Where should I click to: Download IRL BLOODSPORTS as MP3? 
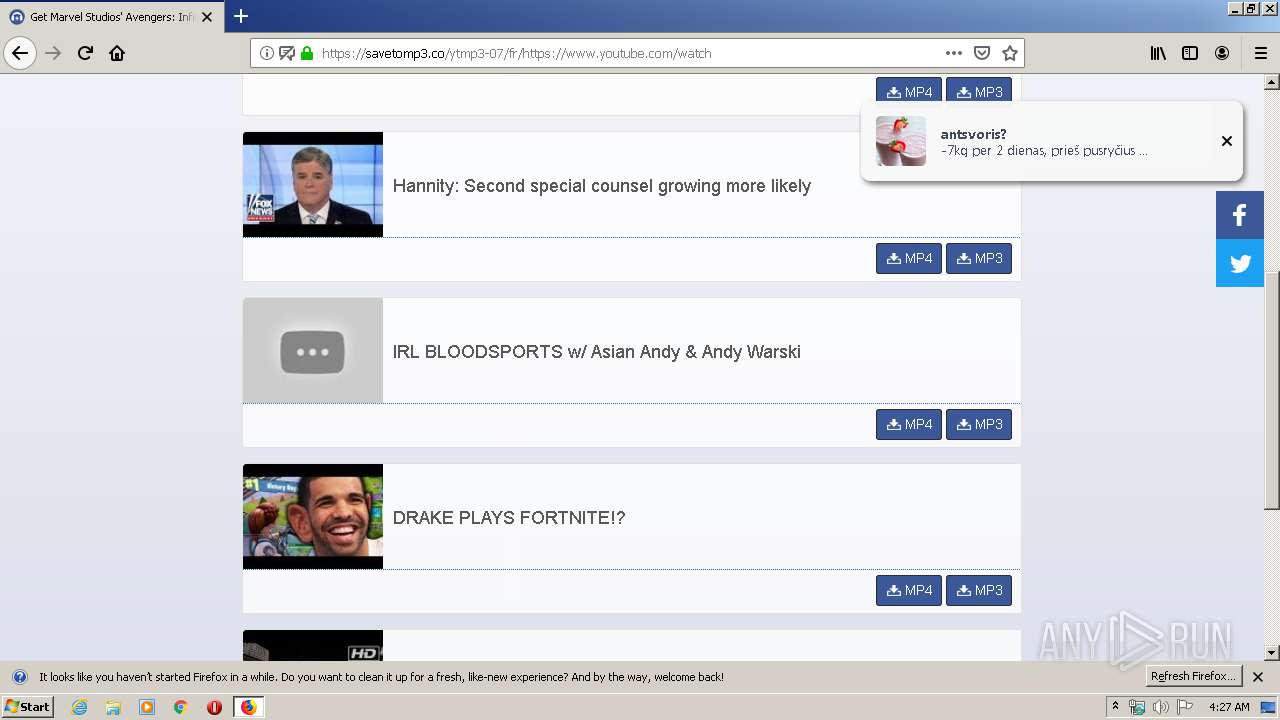tap(979, 424)
